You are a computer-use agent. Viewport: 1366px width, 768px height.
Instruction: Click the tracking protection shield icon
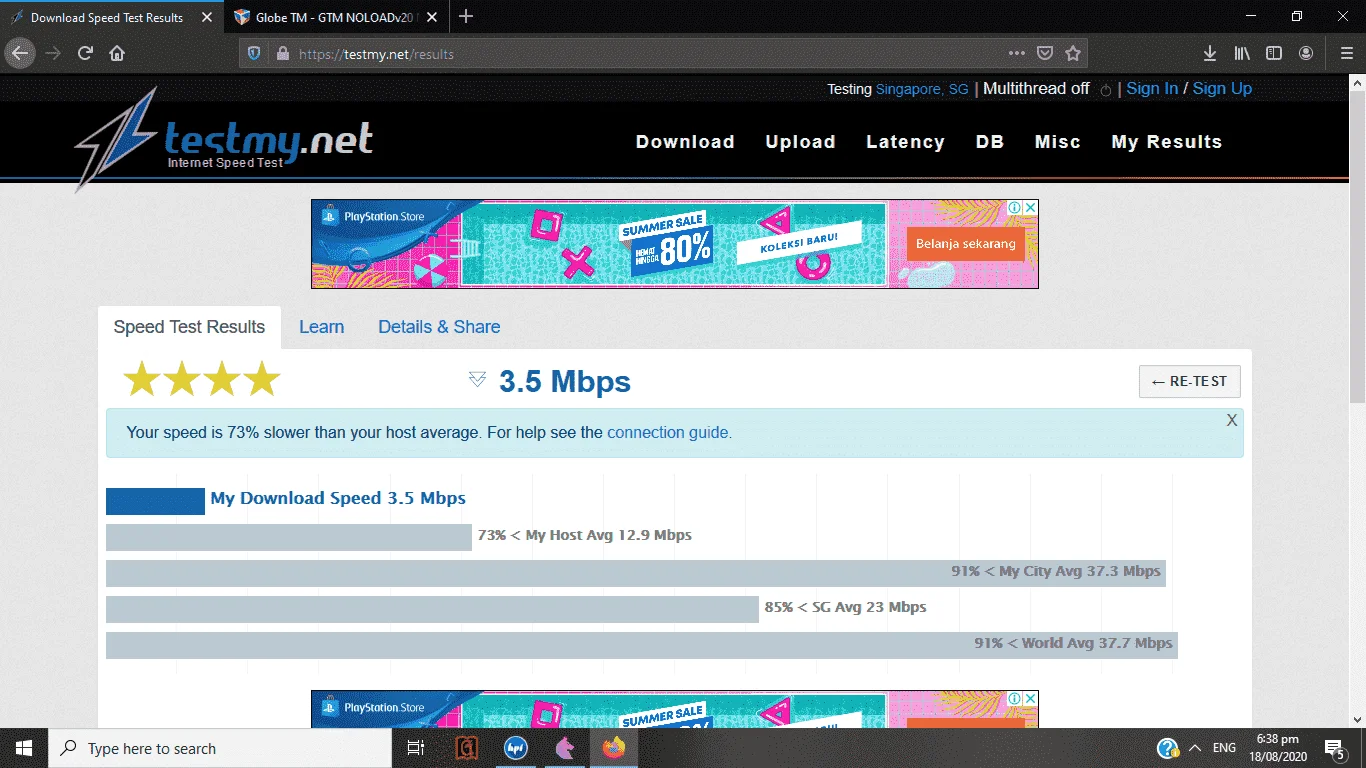point(254,53)
